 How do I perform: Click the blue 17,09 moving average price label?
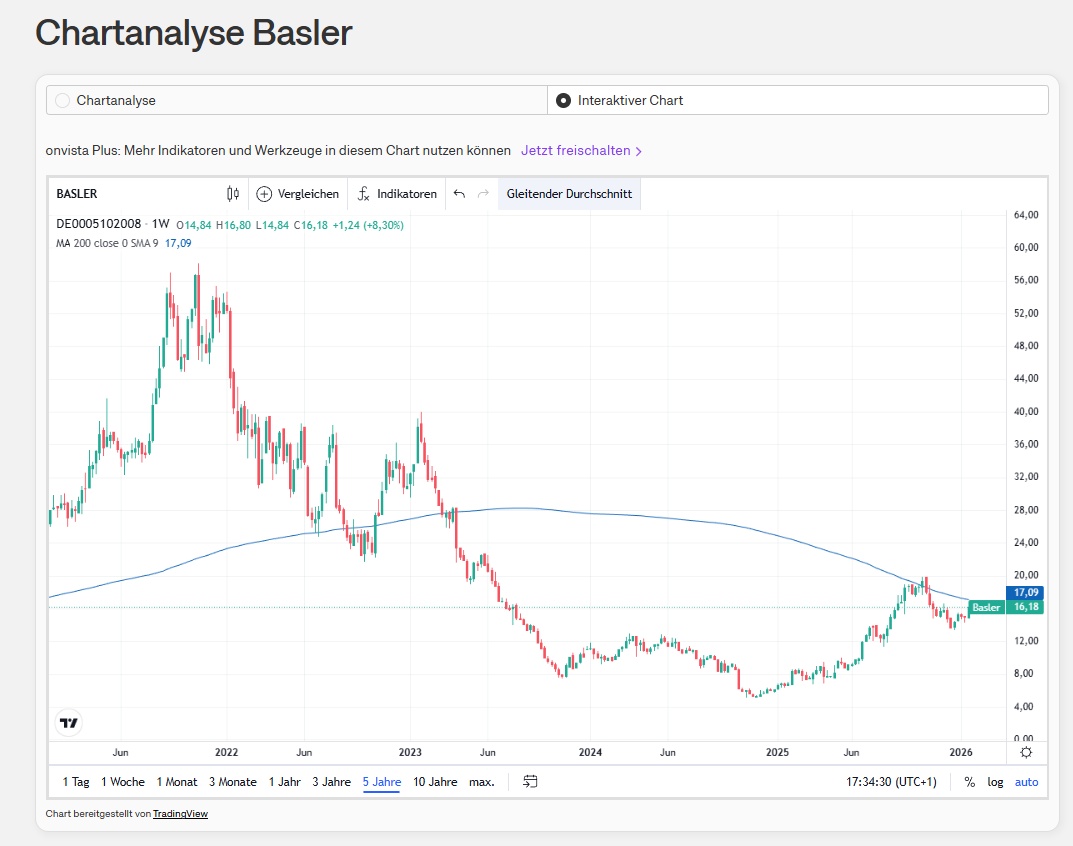point(1021,592)
